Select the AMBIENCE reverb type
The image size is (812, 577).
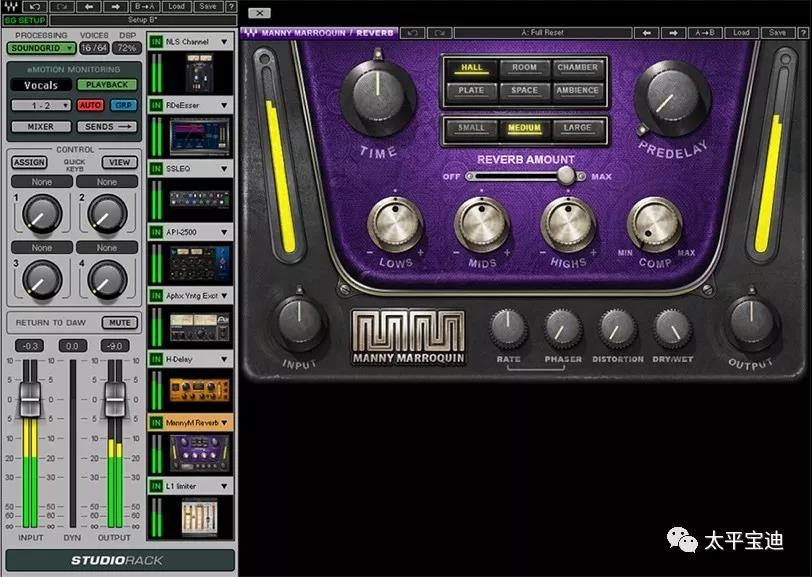point(578,91)
